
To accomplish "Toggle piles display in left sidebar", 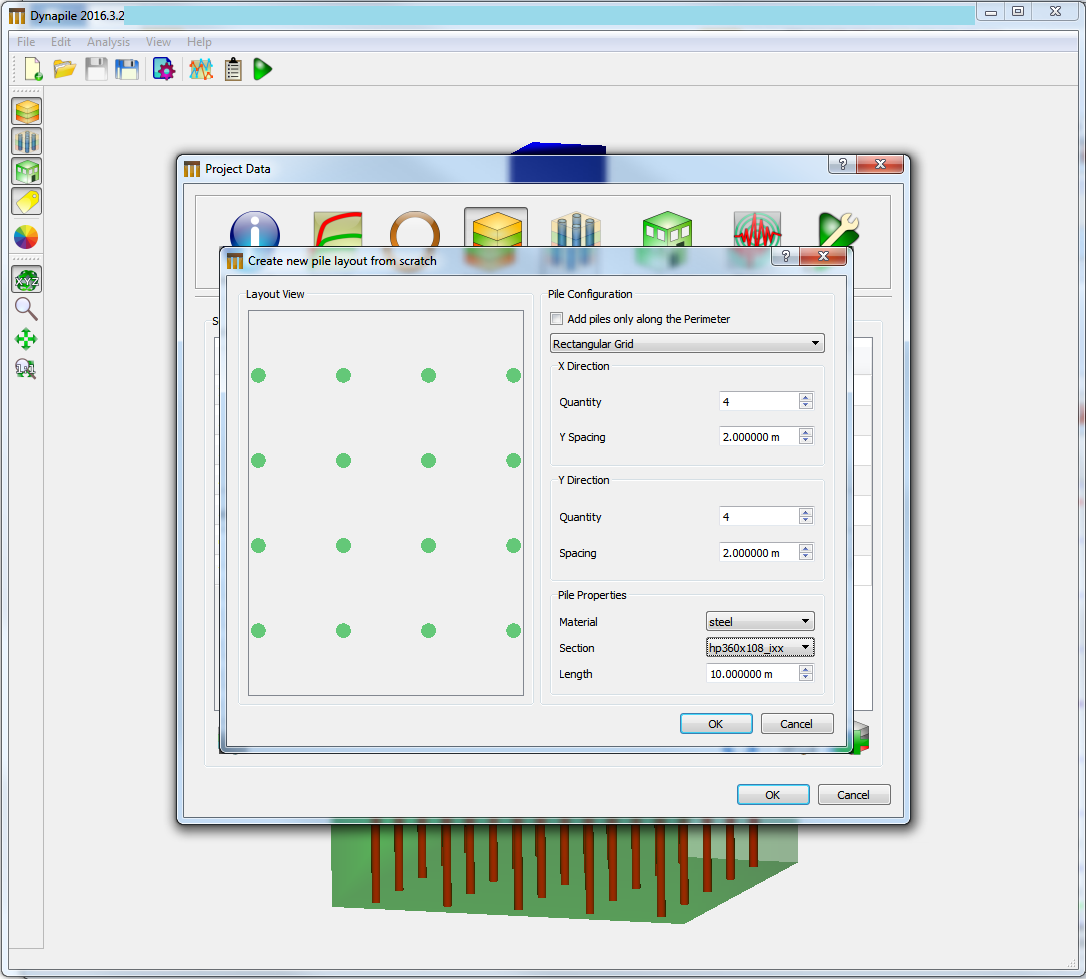I will 27,141.
